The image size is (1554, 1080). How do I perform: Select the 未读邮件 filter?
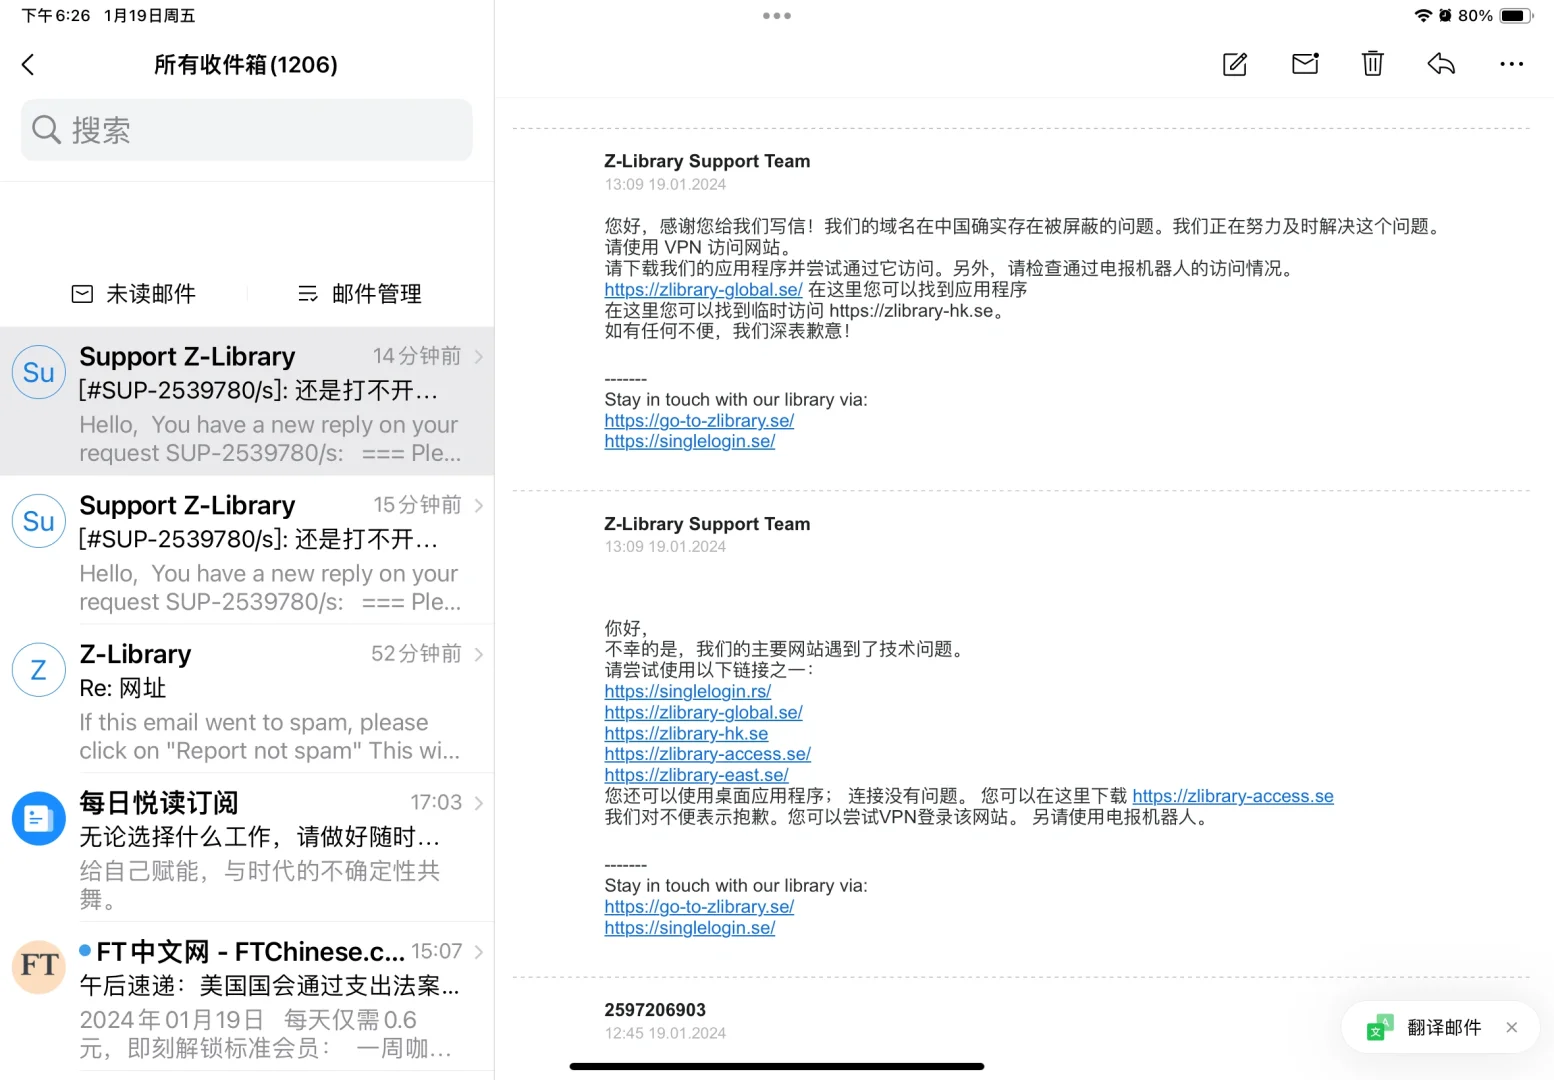(134, 294)
